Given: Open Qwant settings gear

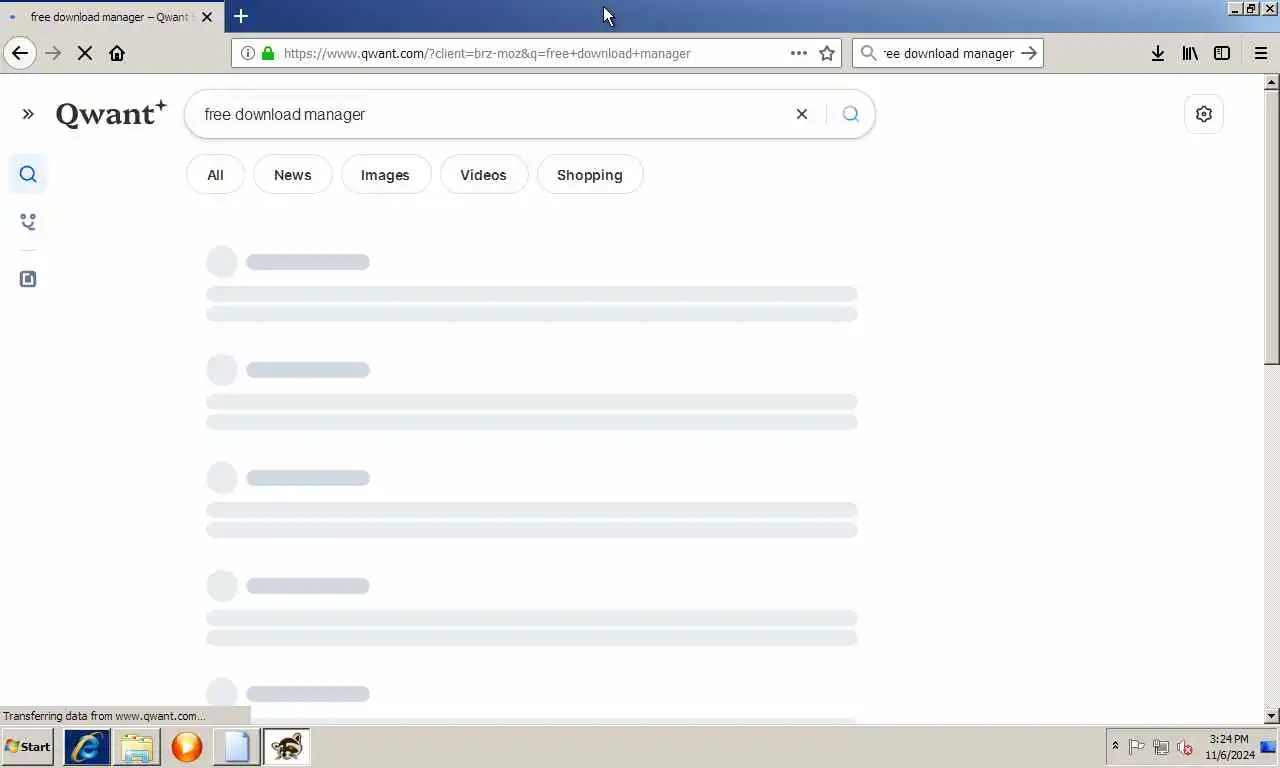Looking at the screenshot, I should 1204,114.
